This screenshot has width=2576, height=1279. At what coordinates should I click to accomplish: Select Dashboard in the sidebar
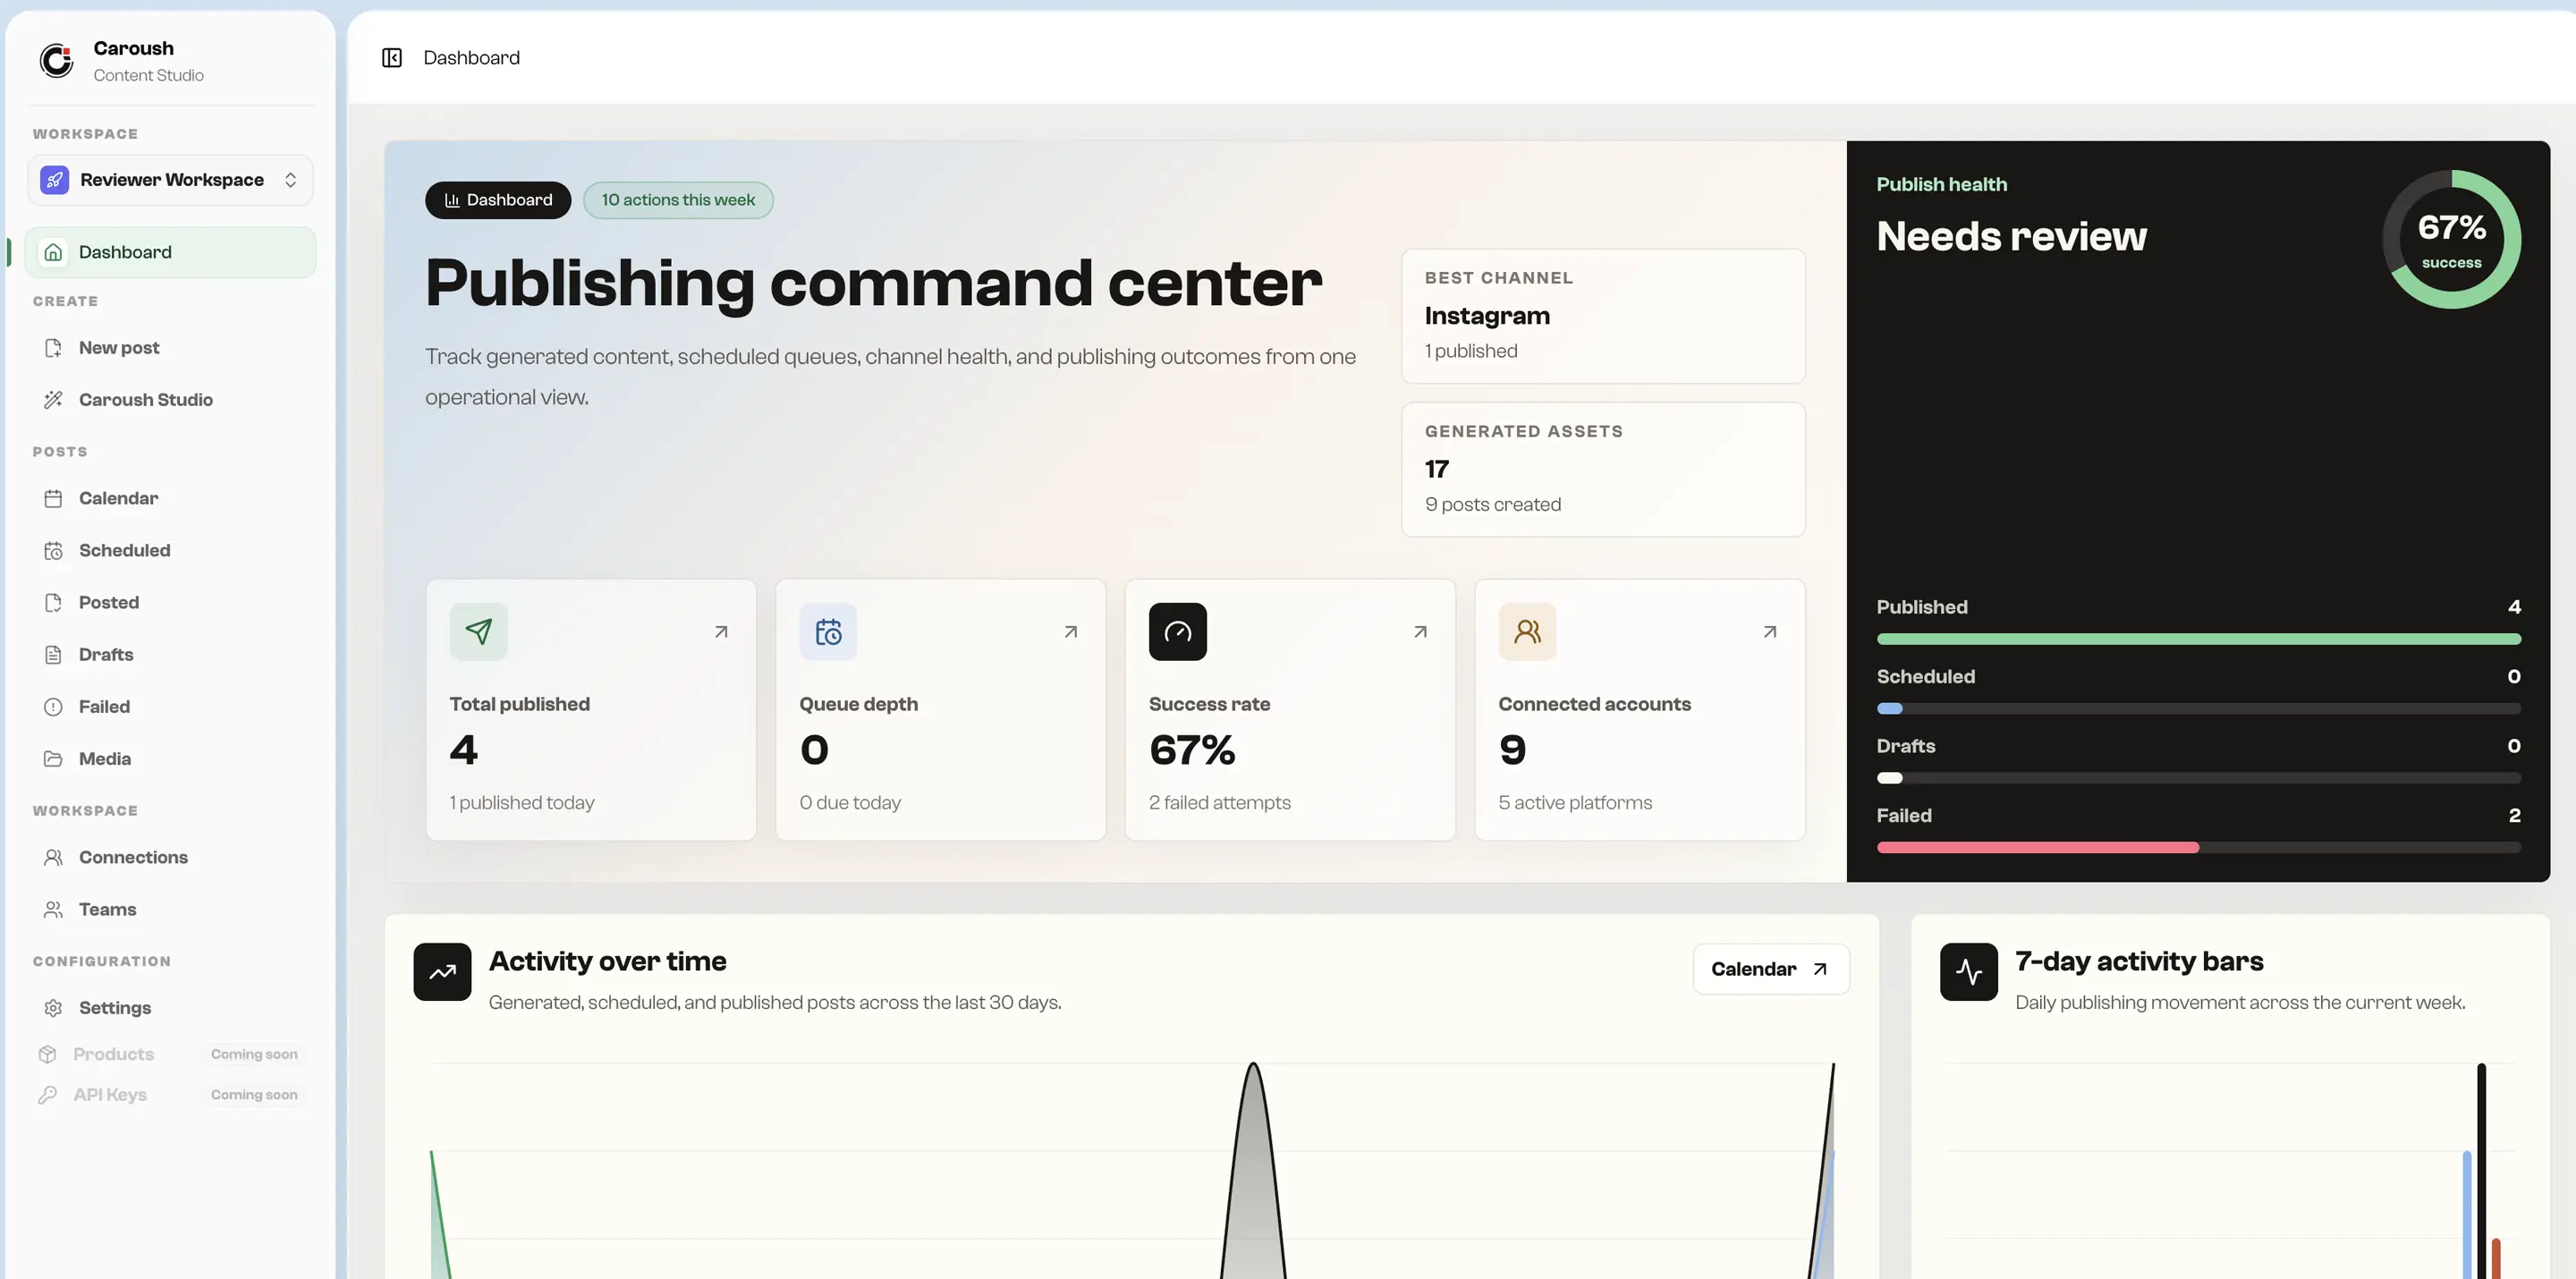(x=170, y=252)
